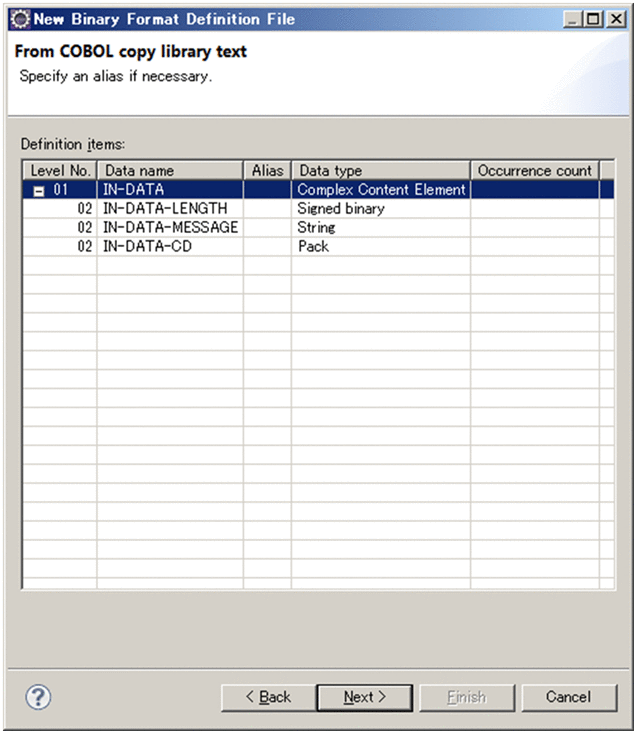Click the Definition items label
Image resolution: width=639 pixels, height=736 pixels.
[x=73, y=144]
